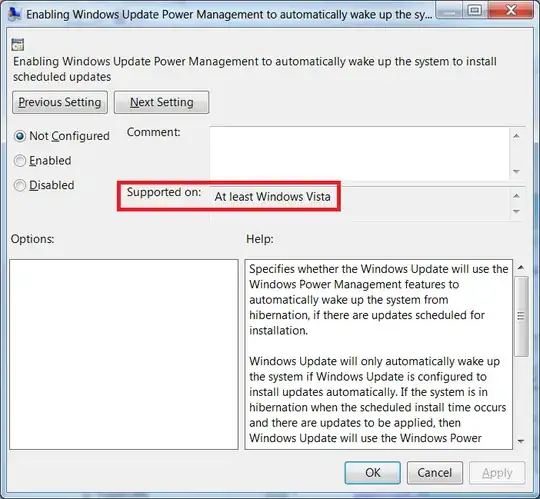
Task: Click the Help text about hibernation
Action: click(x=378, y=300)
